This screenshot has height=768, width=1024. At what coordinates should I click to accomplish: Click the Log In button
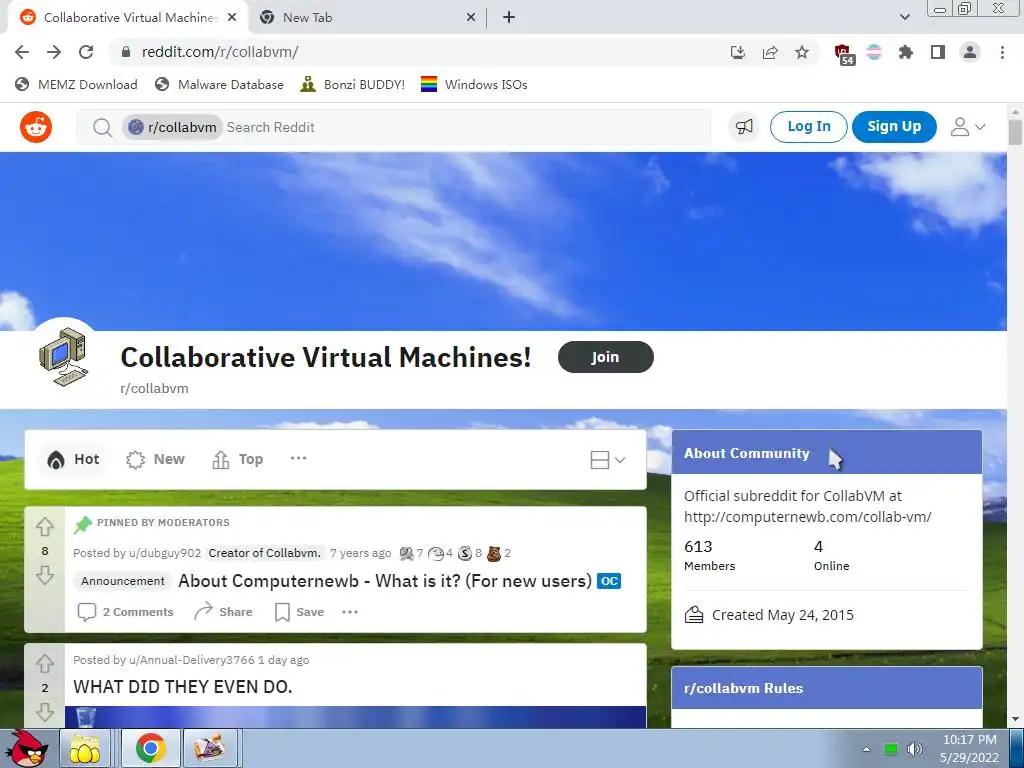808,127
